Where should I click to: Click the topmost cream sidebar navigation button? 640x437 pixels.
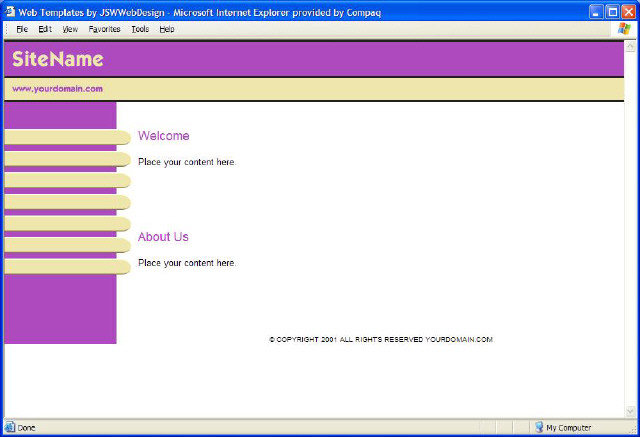pos(66,137)
